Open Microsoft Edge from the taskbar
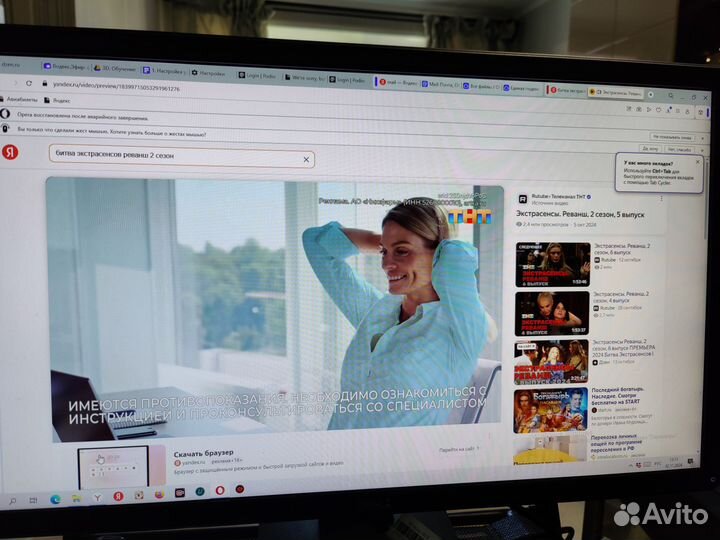 (x=55, y=498)
